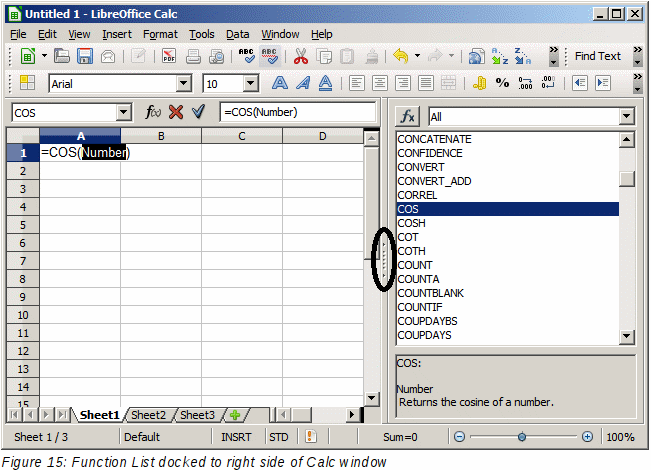Select COUNTIF in the function list
The height and width of the screenshot is (471, 652).
(507, 307)
